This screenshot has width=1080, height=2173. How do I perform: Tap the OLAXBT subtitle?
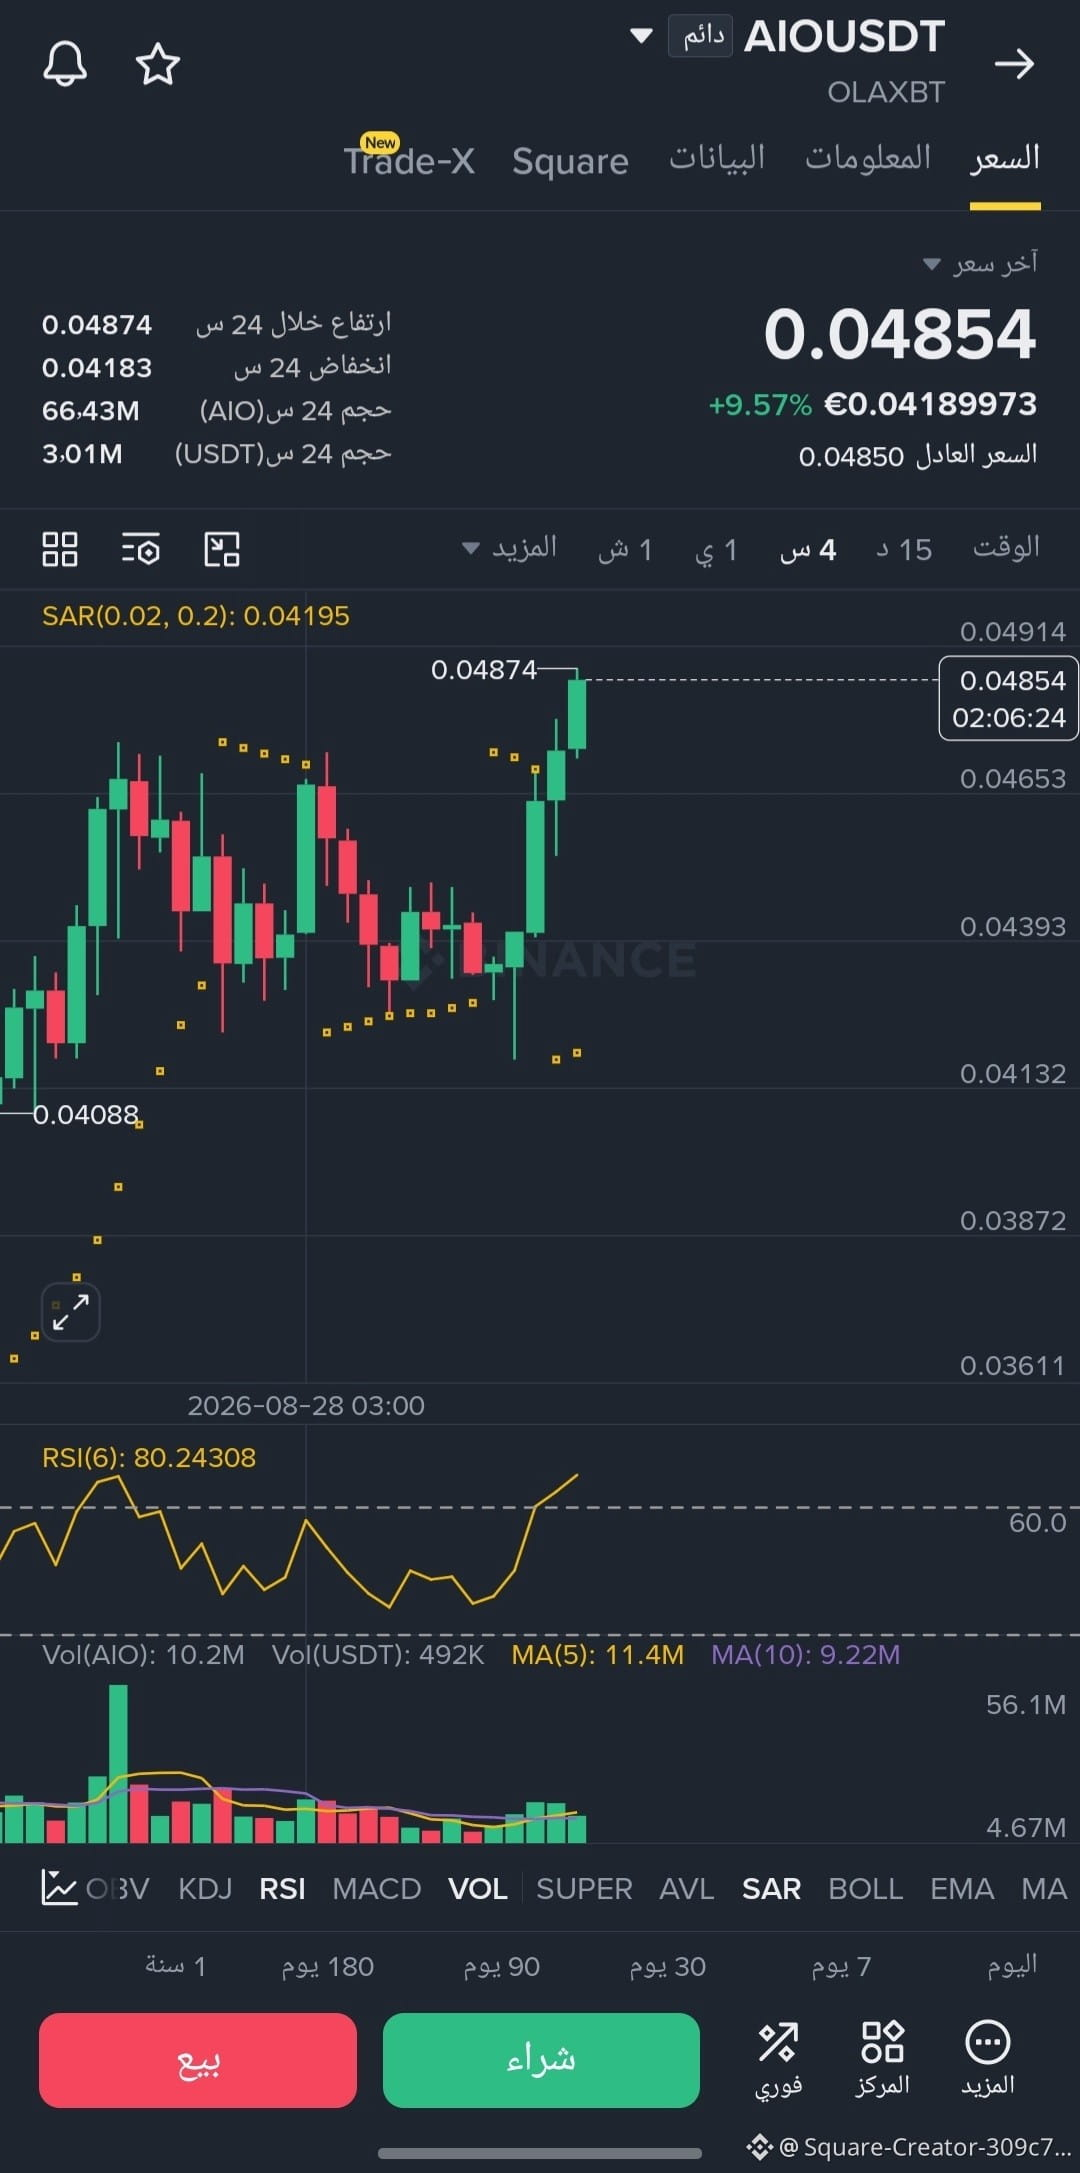point(886,92)
